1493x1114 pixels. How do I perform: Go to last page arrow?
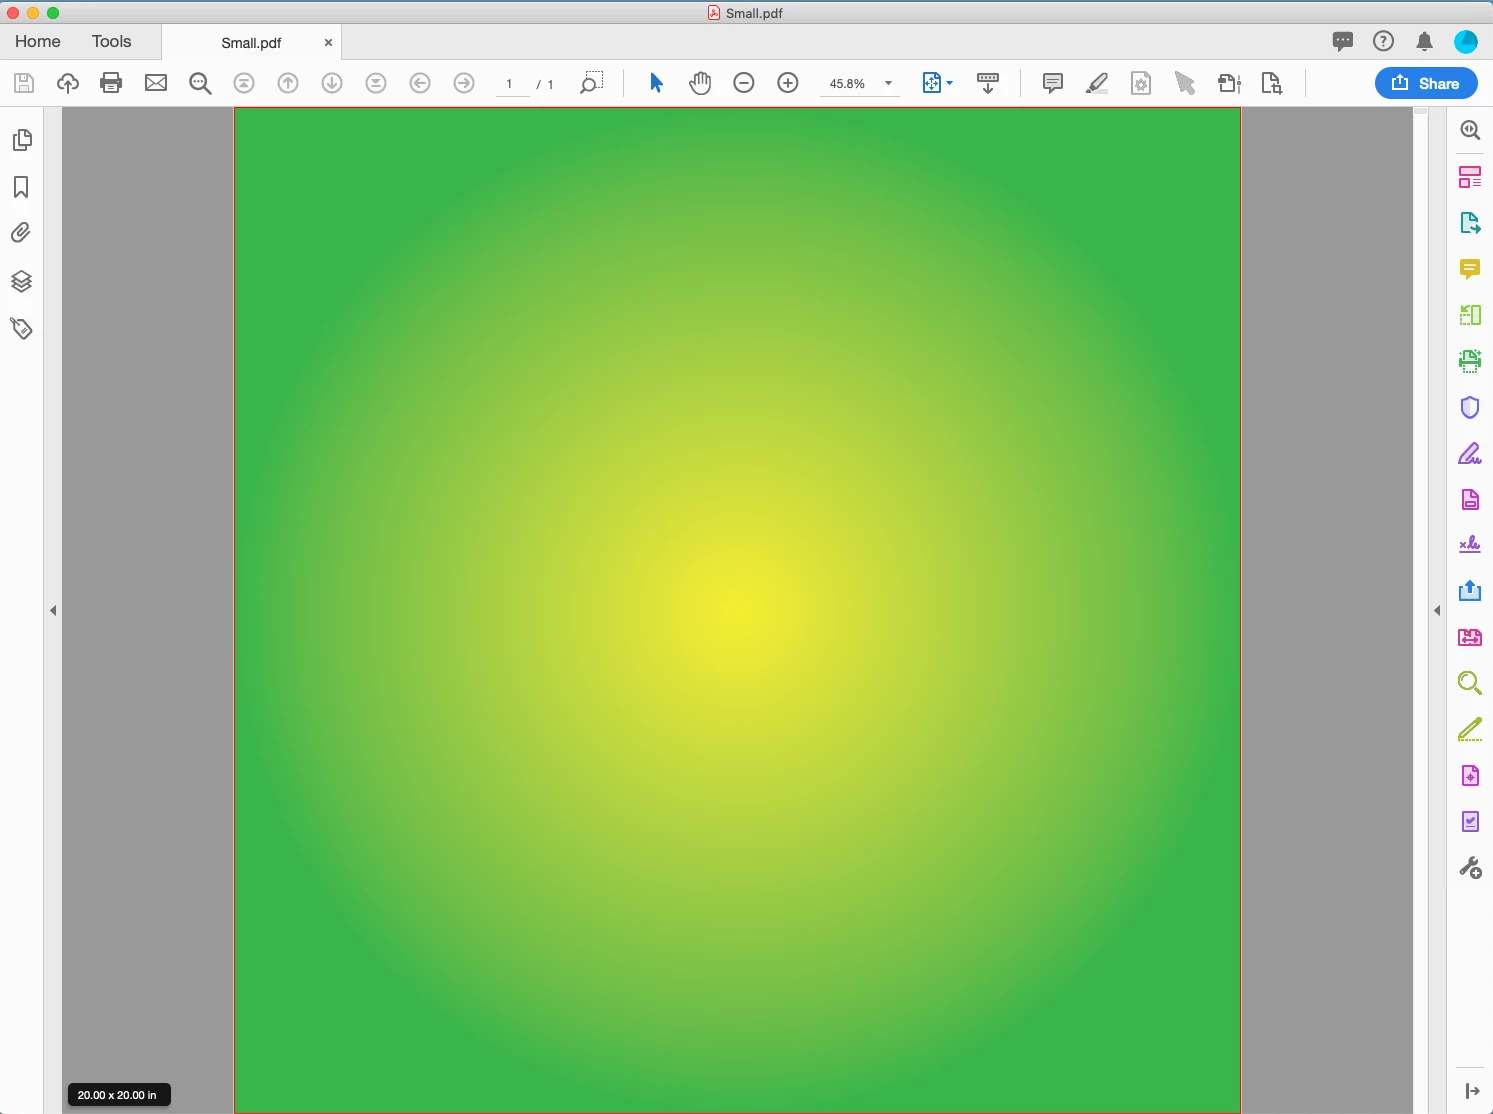pyautogui.click(x=376, y=83)
